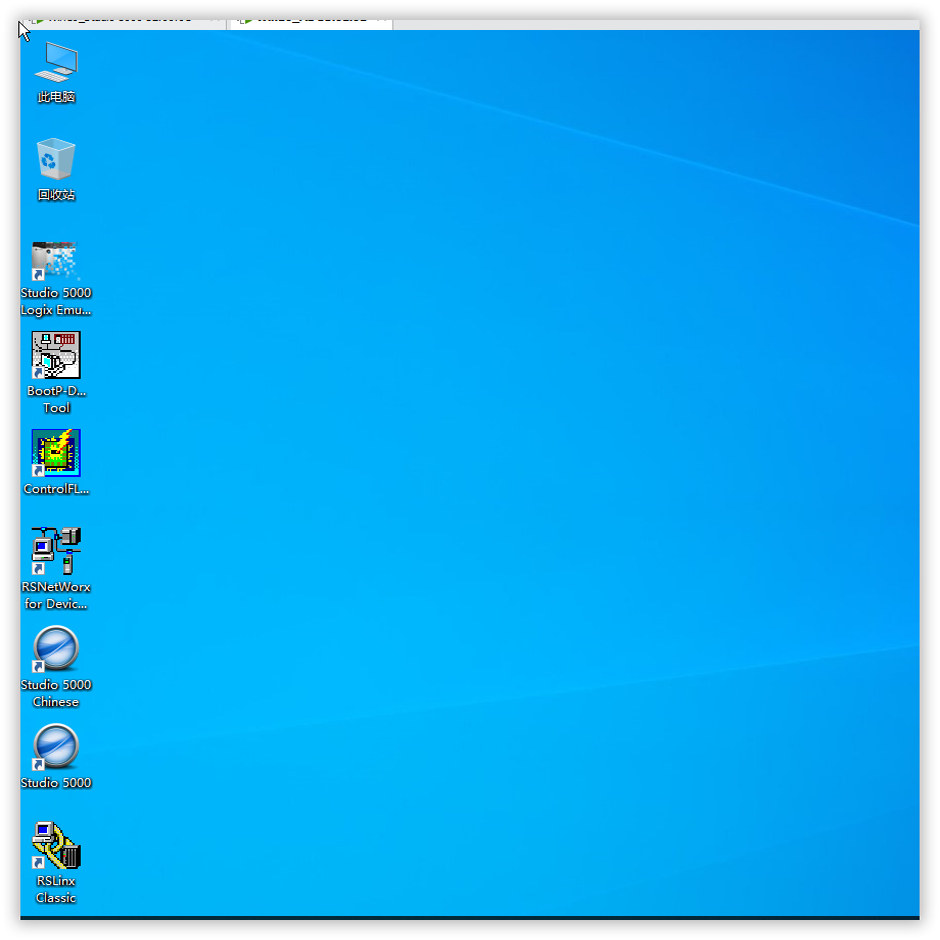940x940 pixels.
Task: Click the "RSLinx Classic" label text
Action: pos(56,889)
